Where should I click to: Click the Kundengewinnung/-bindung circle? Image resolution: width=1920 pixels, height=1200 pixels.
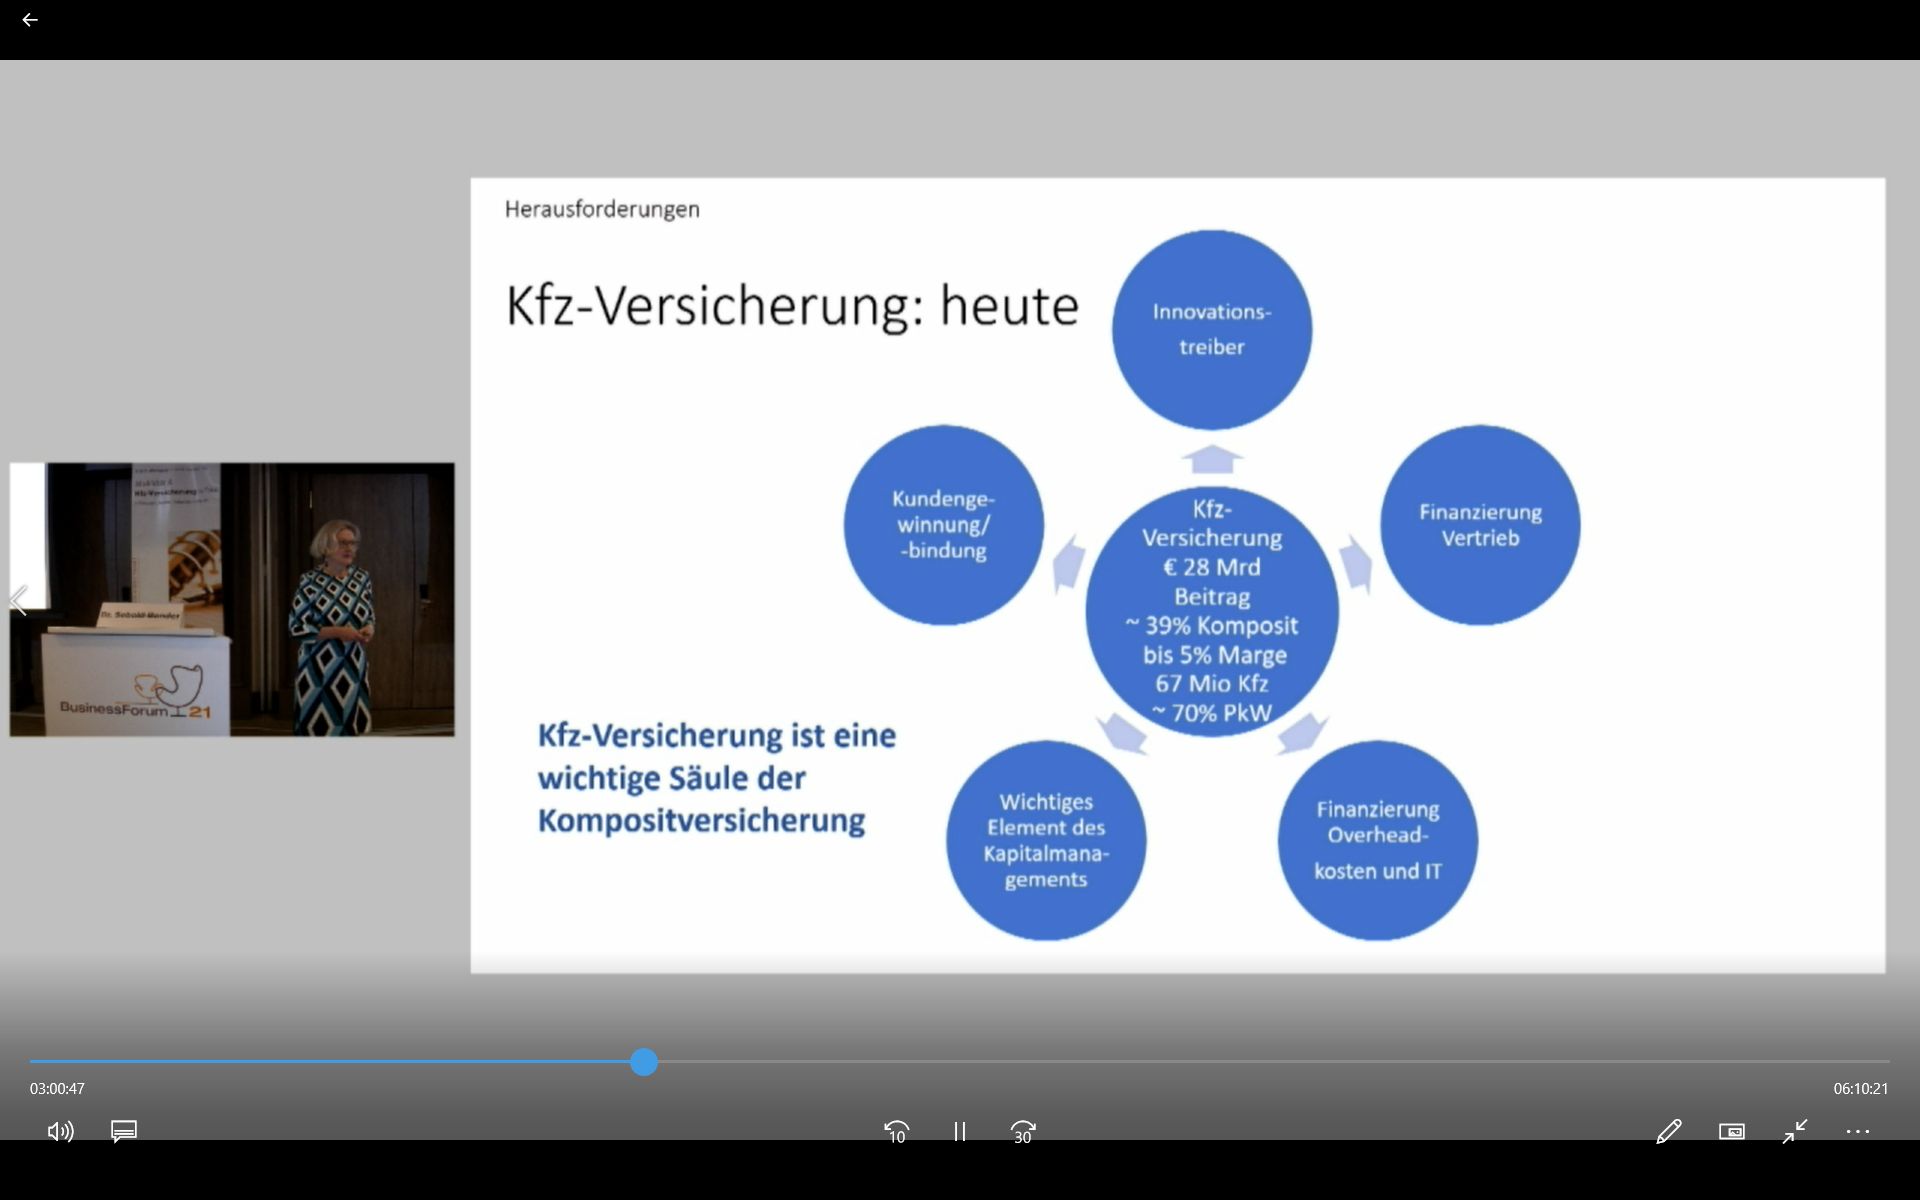pyautogui.click(x=943, y=525)
